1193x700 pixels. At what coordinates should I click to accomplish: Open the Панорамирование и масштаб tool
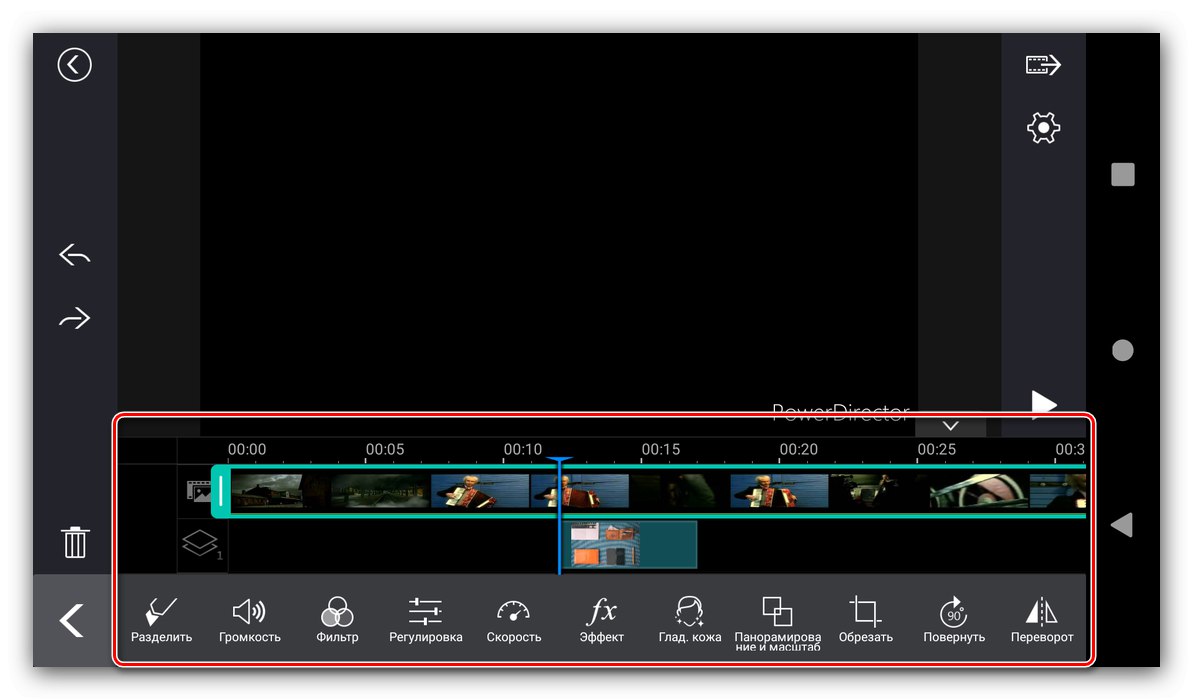pos(778,624)
